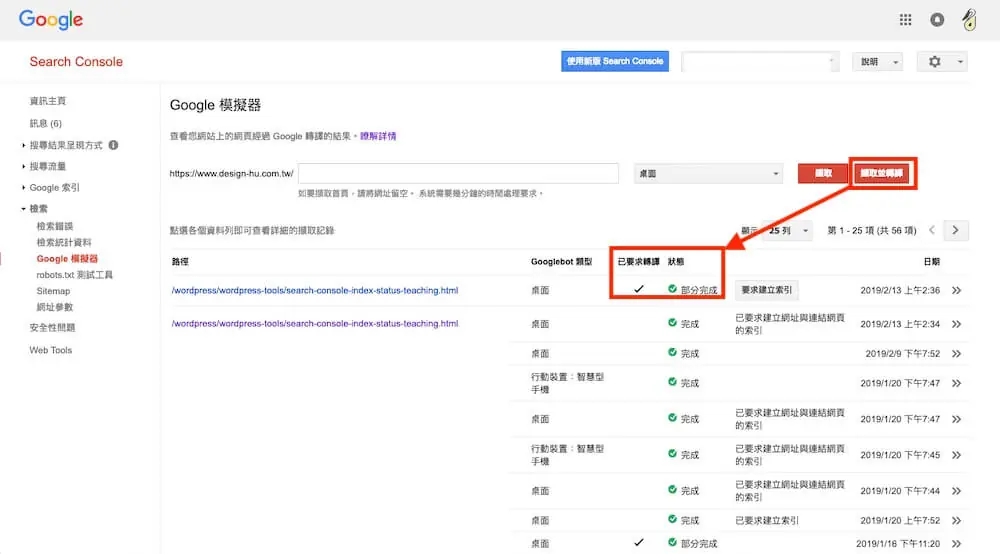Expand the 搜尋結果呈現方式 sidebar section
The image size is (1000, 554).
[24, 145]
